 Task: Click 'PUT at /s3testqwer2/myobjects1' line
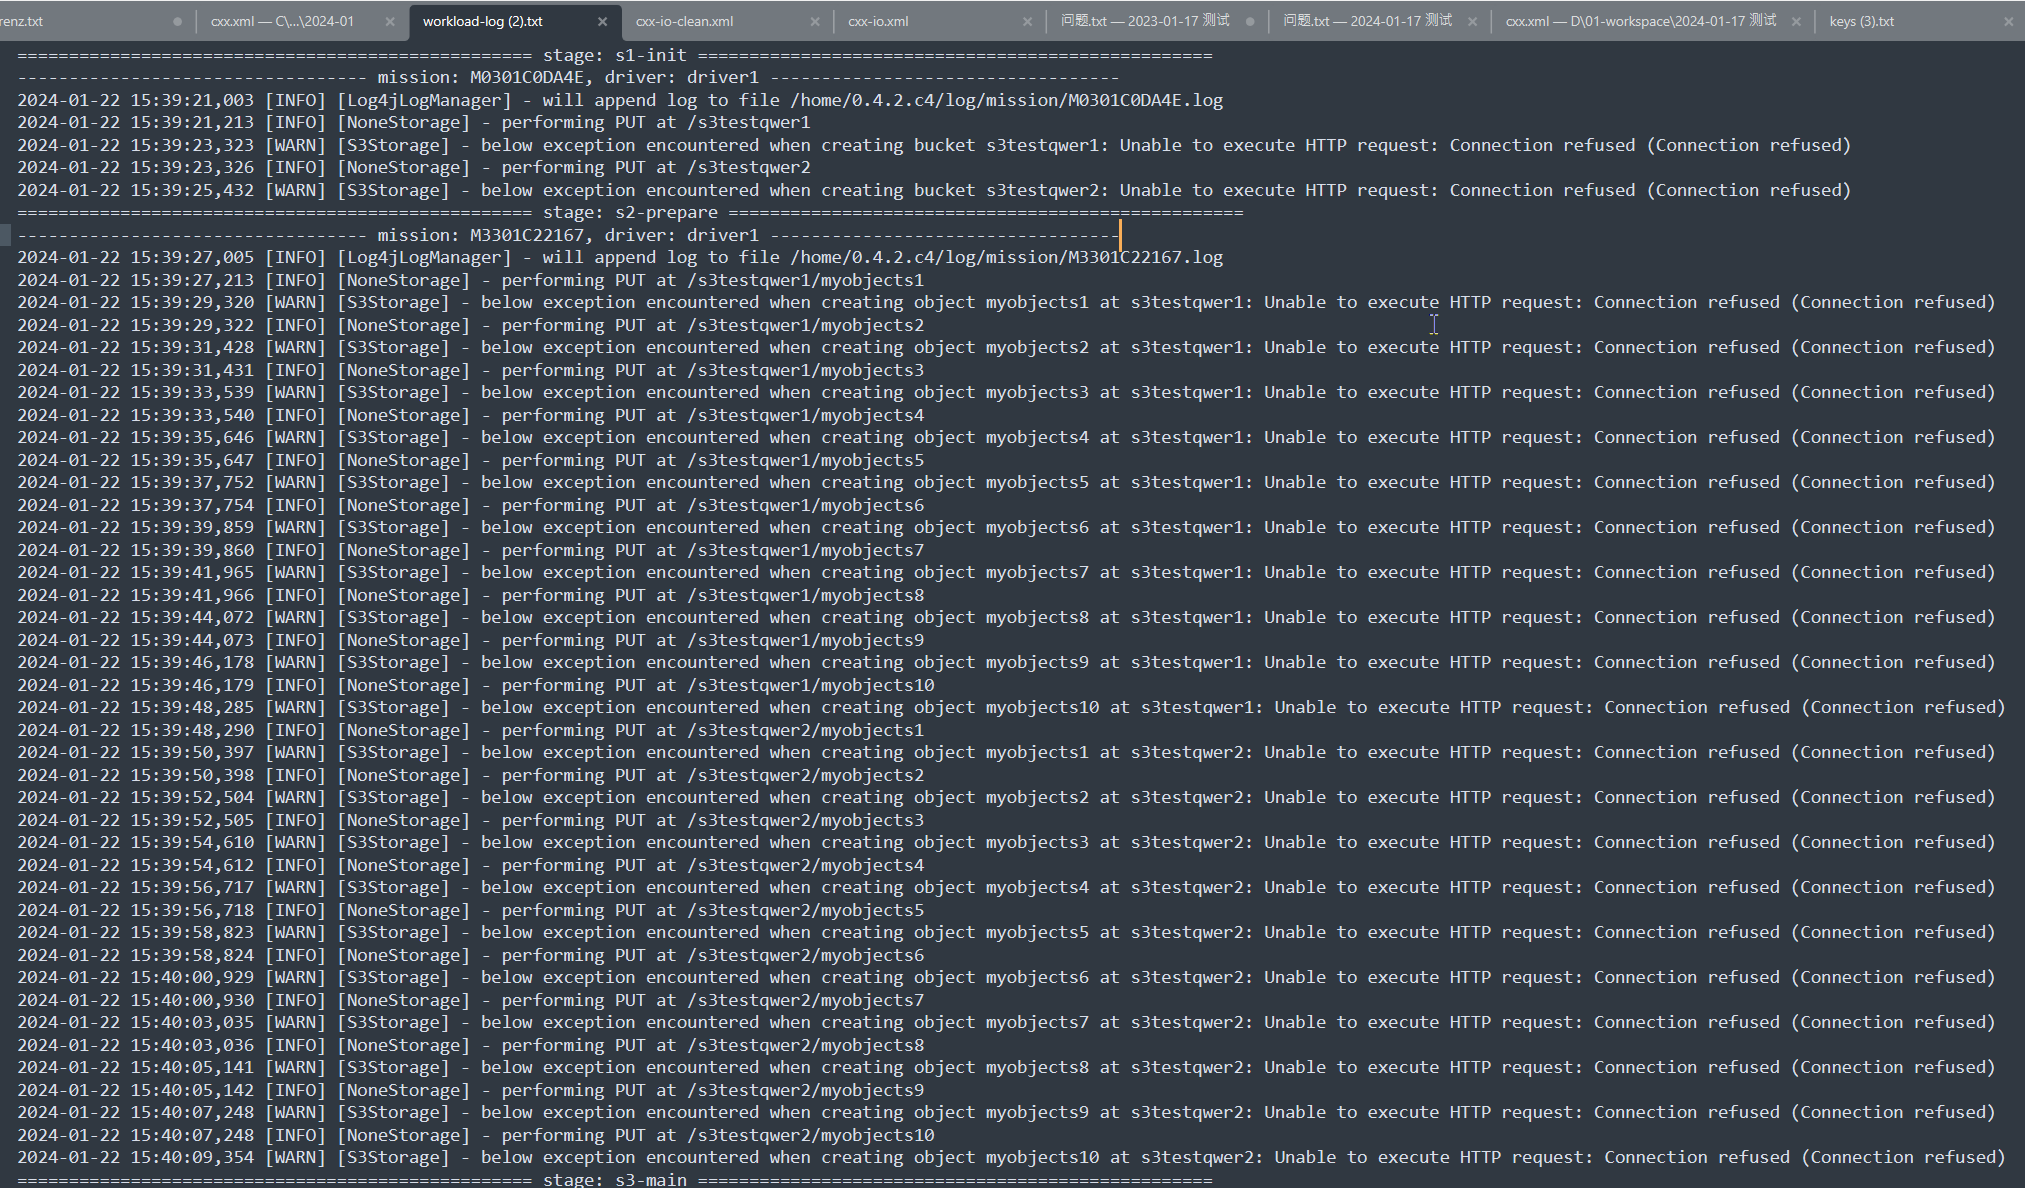coord(470,730)
